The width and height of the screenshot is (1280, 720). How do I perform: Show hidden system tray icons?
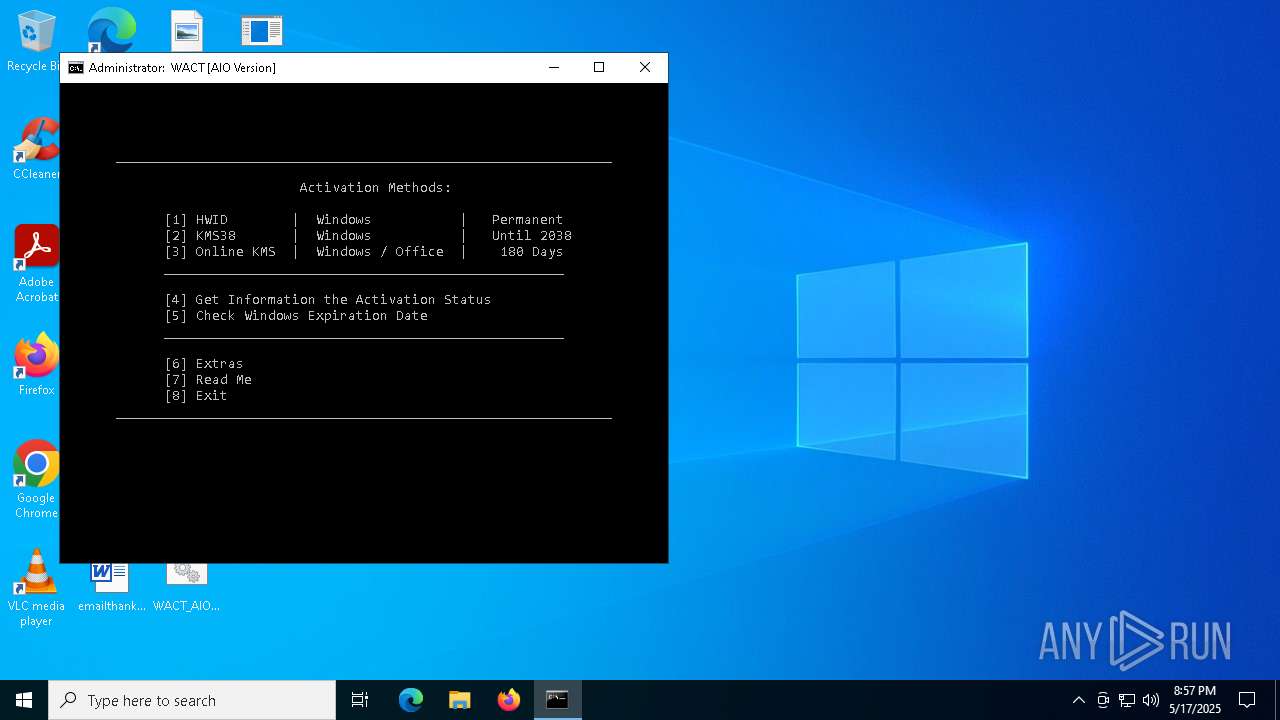click(1078, 700)
